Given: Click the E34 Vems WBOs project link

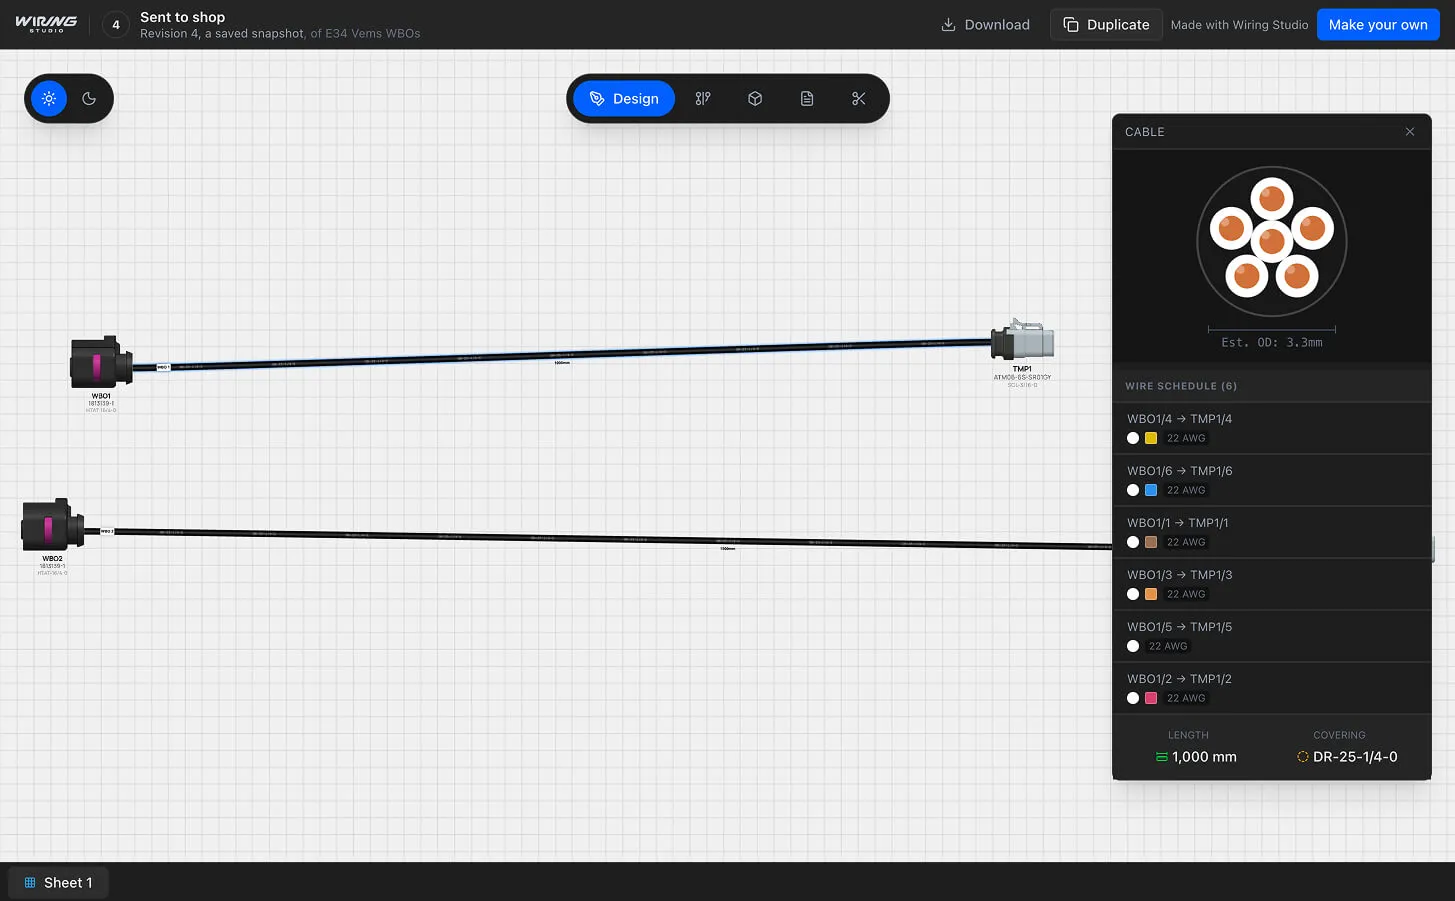Looking at the screenshot, I should tap(372, 33).
